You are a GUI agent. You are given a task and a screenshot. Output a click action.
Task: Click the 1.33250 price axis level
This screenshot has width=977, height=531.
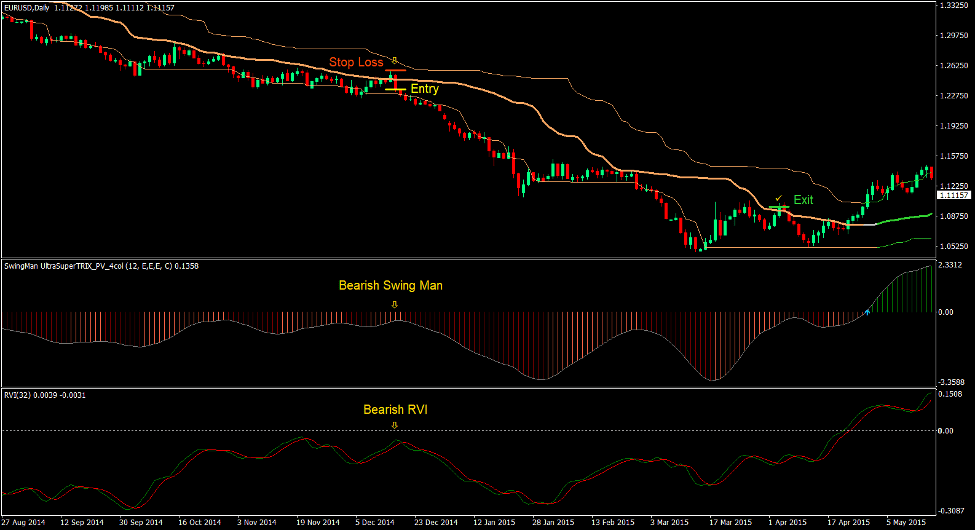954,5
